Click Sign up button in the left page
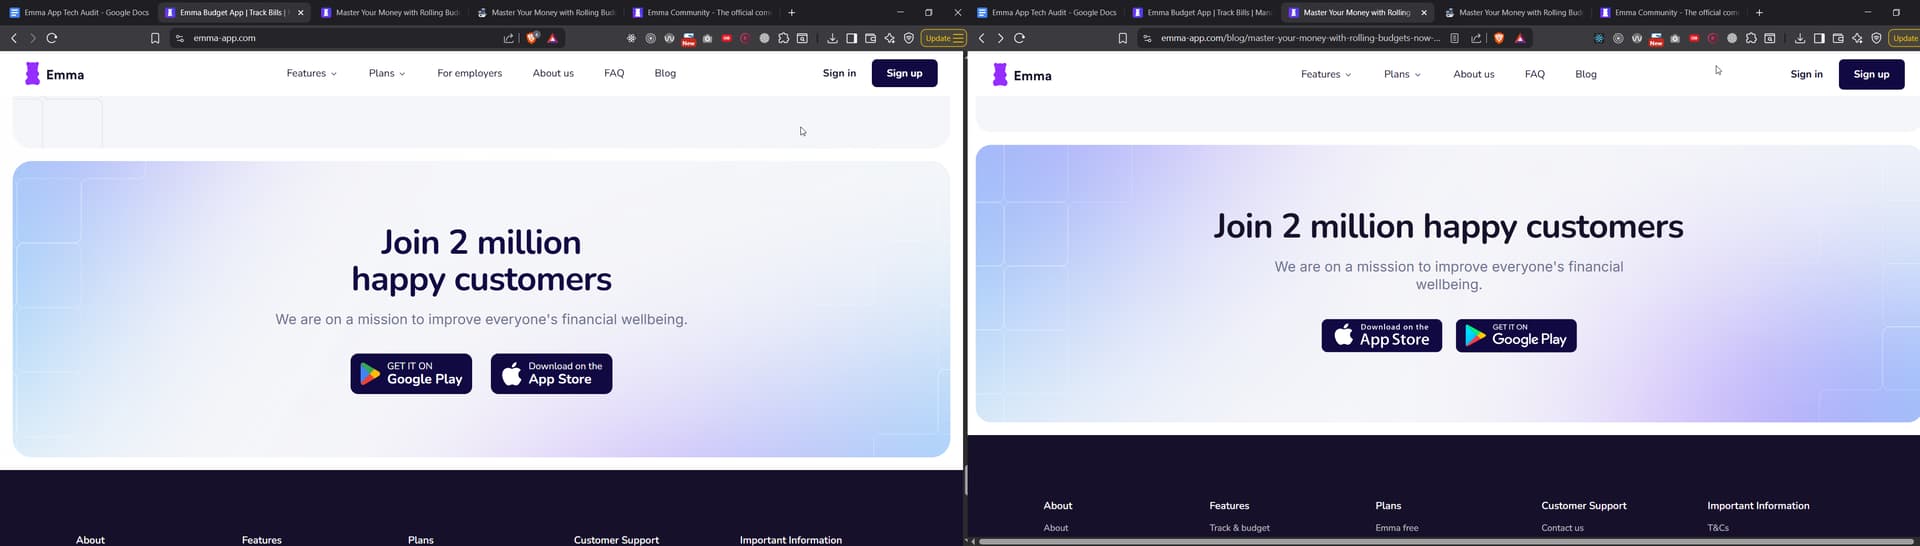1920x546 pixels. 904,73
